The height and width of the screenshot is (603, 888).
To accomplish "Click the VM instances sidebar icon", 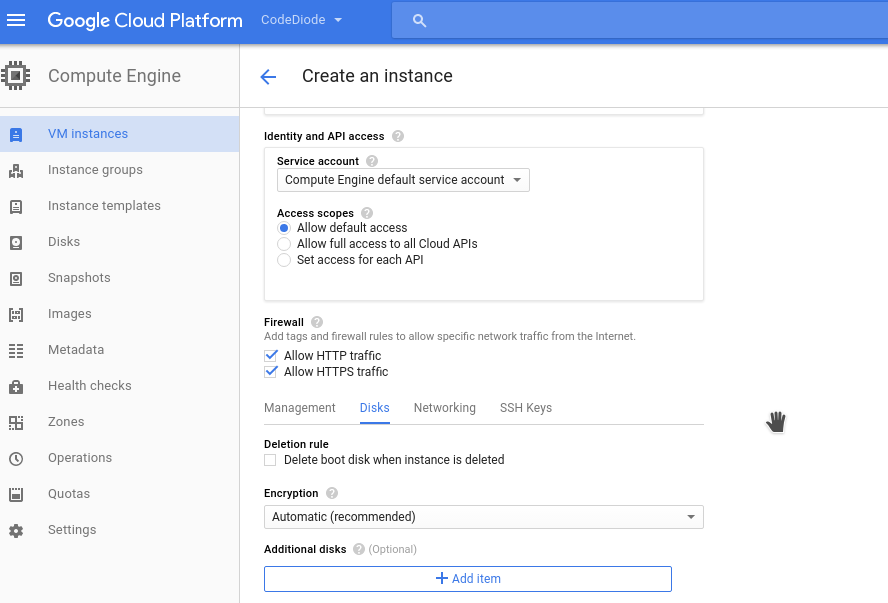I will tap(16, 134).
